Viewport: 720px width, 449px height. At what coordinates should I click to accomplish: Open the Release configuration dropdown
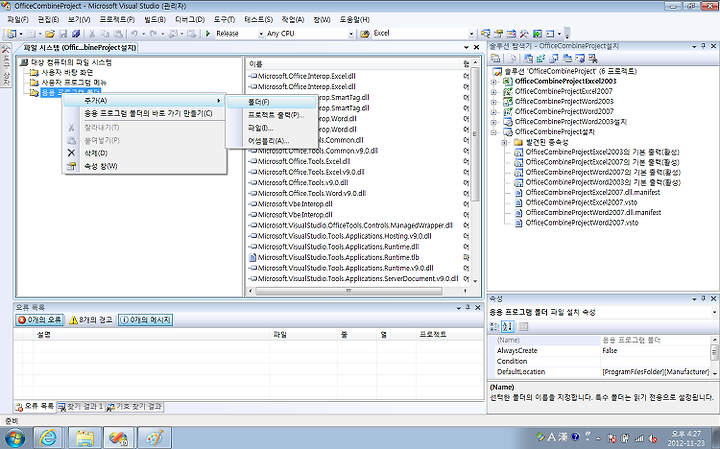coord(261,34)
